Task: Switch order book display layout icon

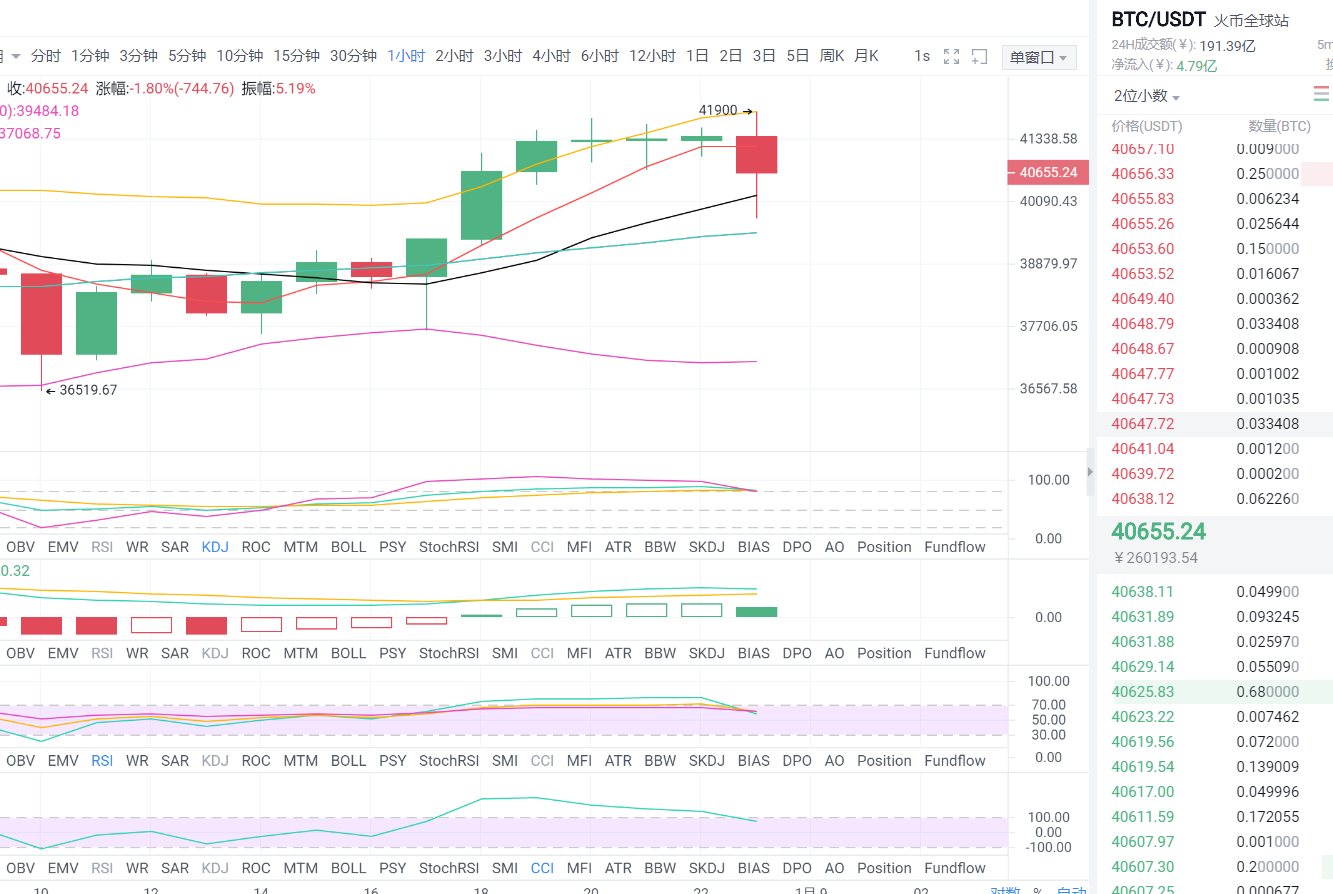Action: click(x=1321, y=95)
